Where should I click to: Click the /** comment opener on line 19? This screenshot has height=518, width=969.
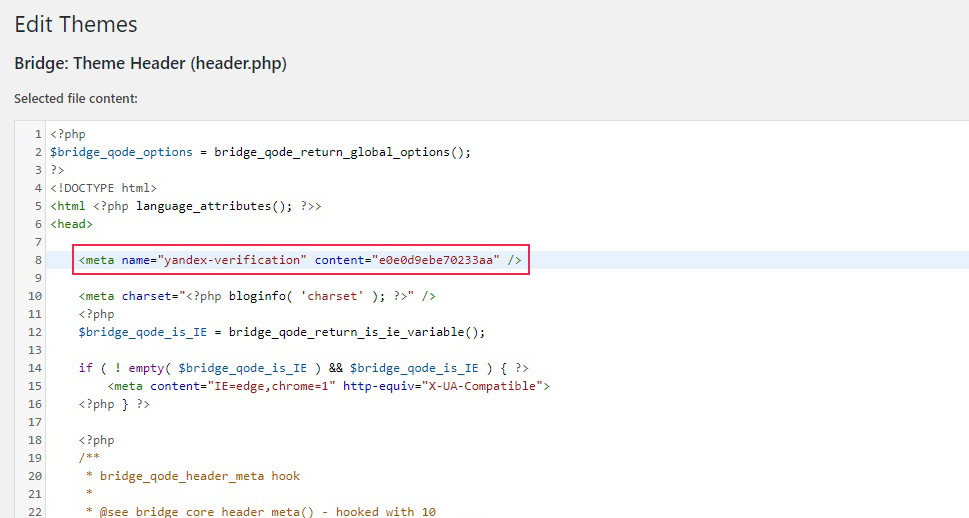[89, 458]
